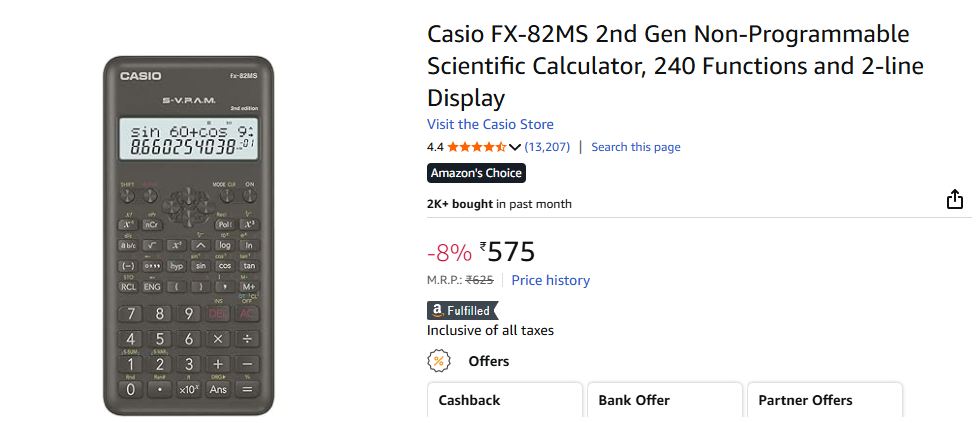Click the calculator's AC key in image
Image resolution: width=976 pixels, height=423 pixels.
[247, 314]
